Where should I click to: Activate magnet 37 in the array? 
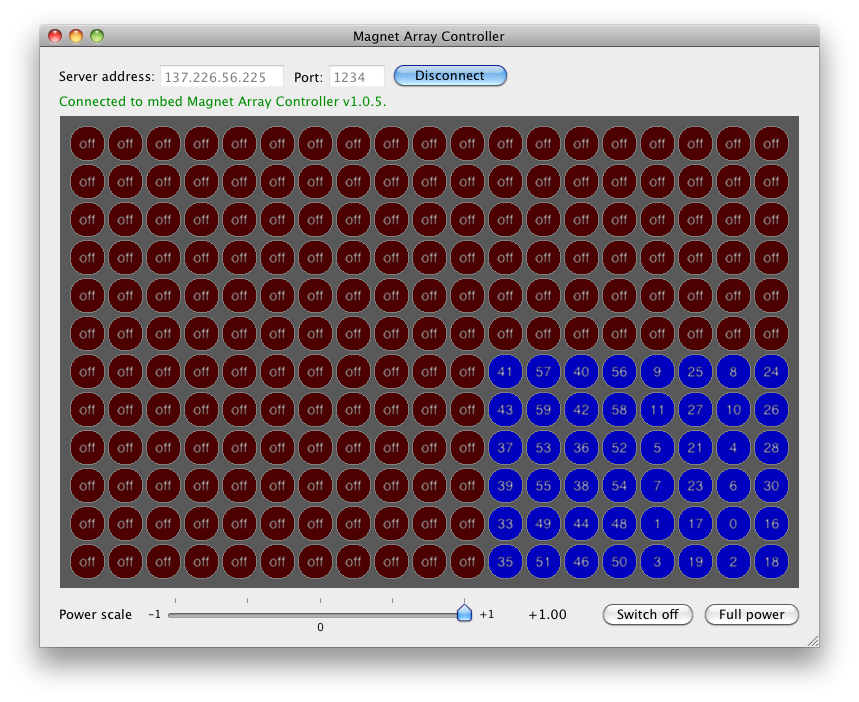[x=505, y=448]
